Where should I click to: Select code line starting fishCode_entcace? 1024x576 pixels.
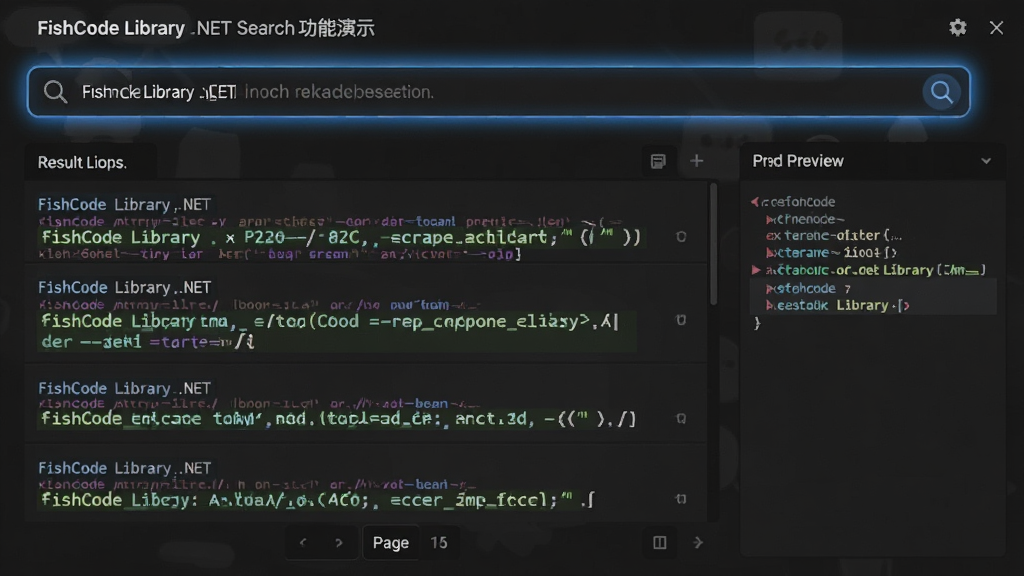[x=338, y=419]
